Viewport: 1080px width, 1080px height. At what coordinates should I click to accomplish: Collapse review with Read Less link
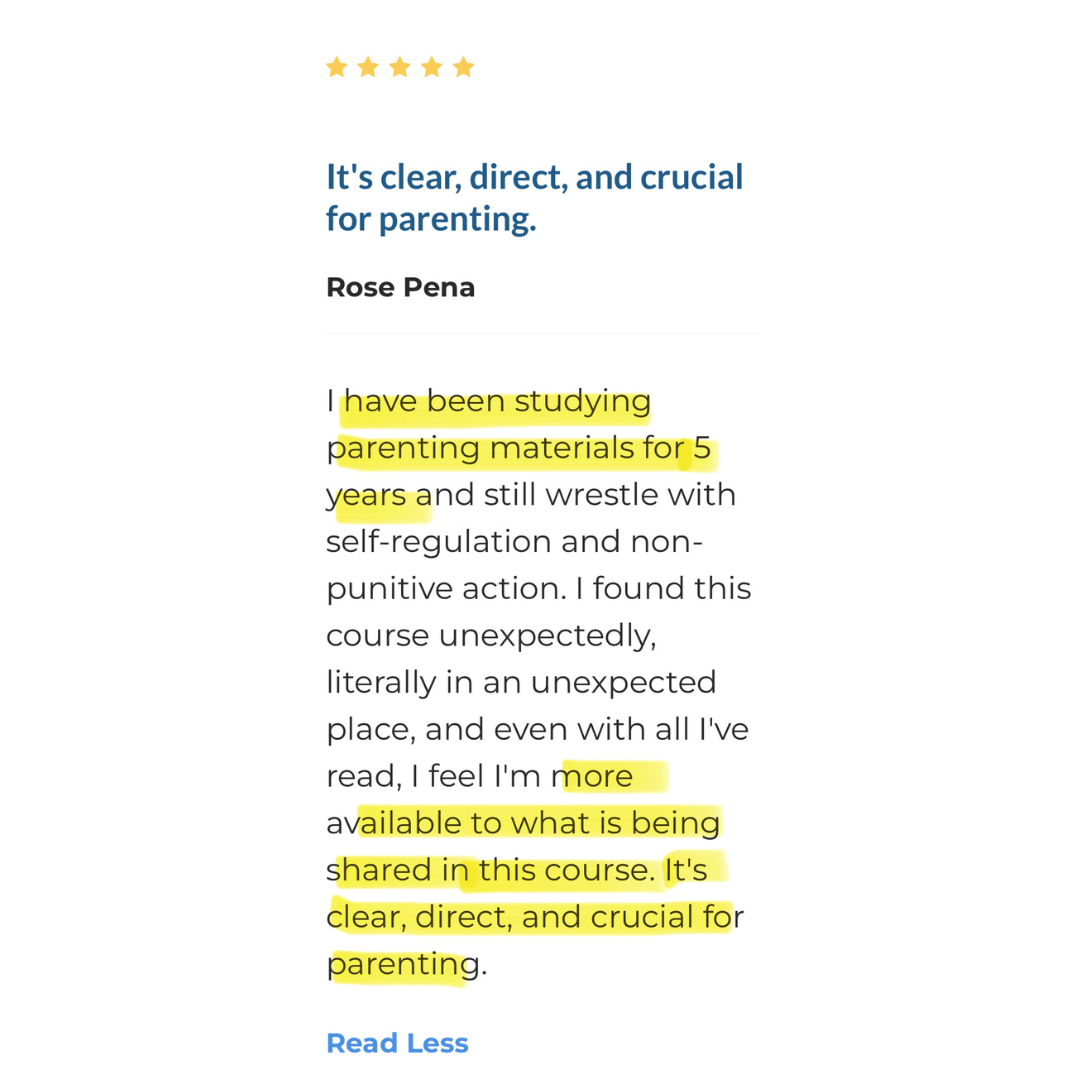tap(397, 1043)
